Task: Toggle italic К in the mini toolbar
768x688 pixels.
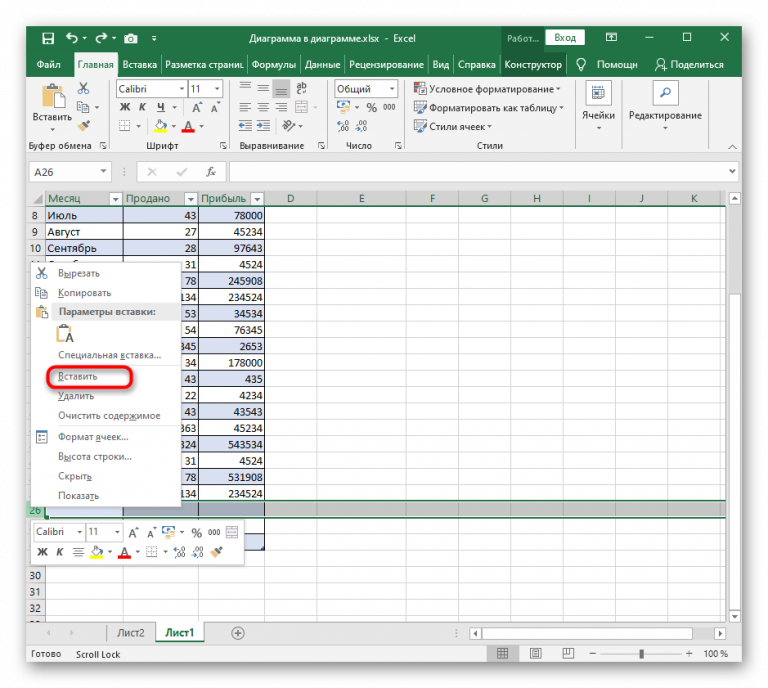Action: 60,552
